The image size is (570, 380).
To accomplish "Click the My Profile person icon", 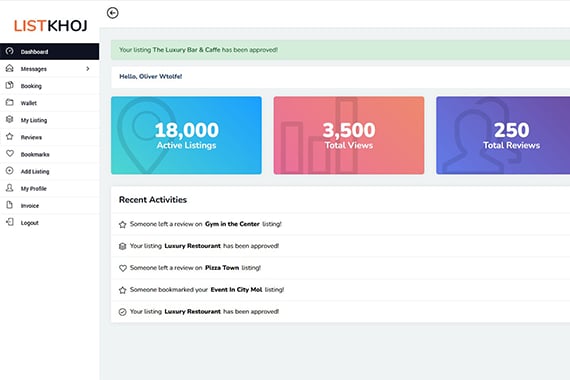I will pos(10,188).
